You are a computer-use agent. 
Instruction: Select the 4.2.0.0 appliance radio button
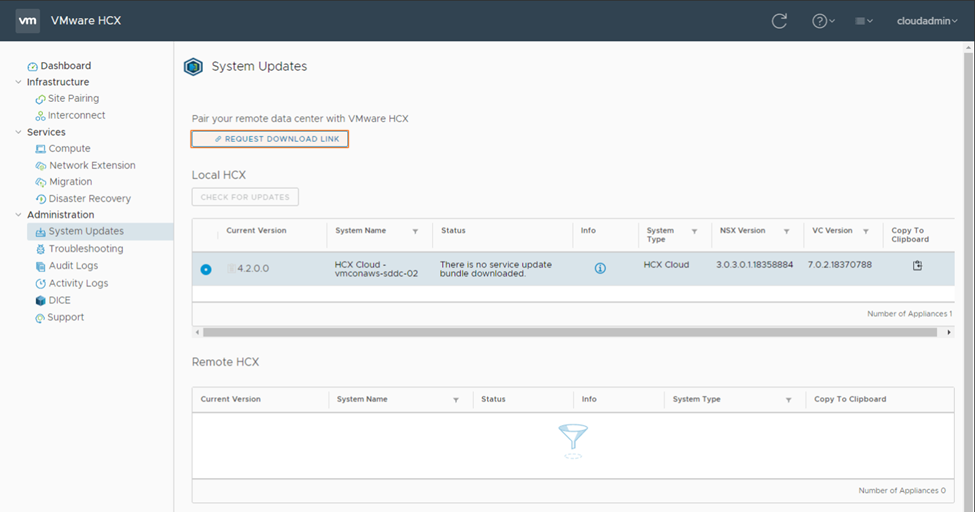coord(206,269)
